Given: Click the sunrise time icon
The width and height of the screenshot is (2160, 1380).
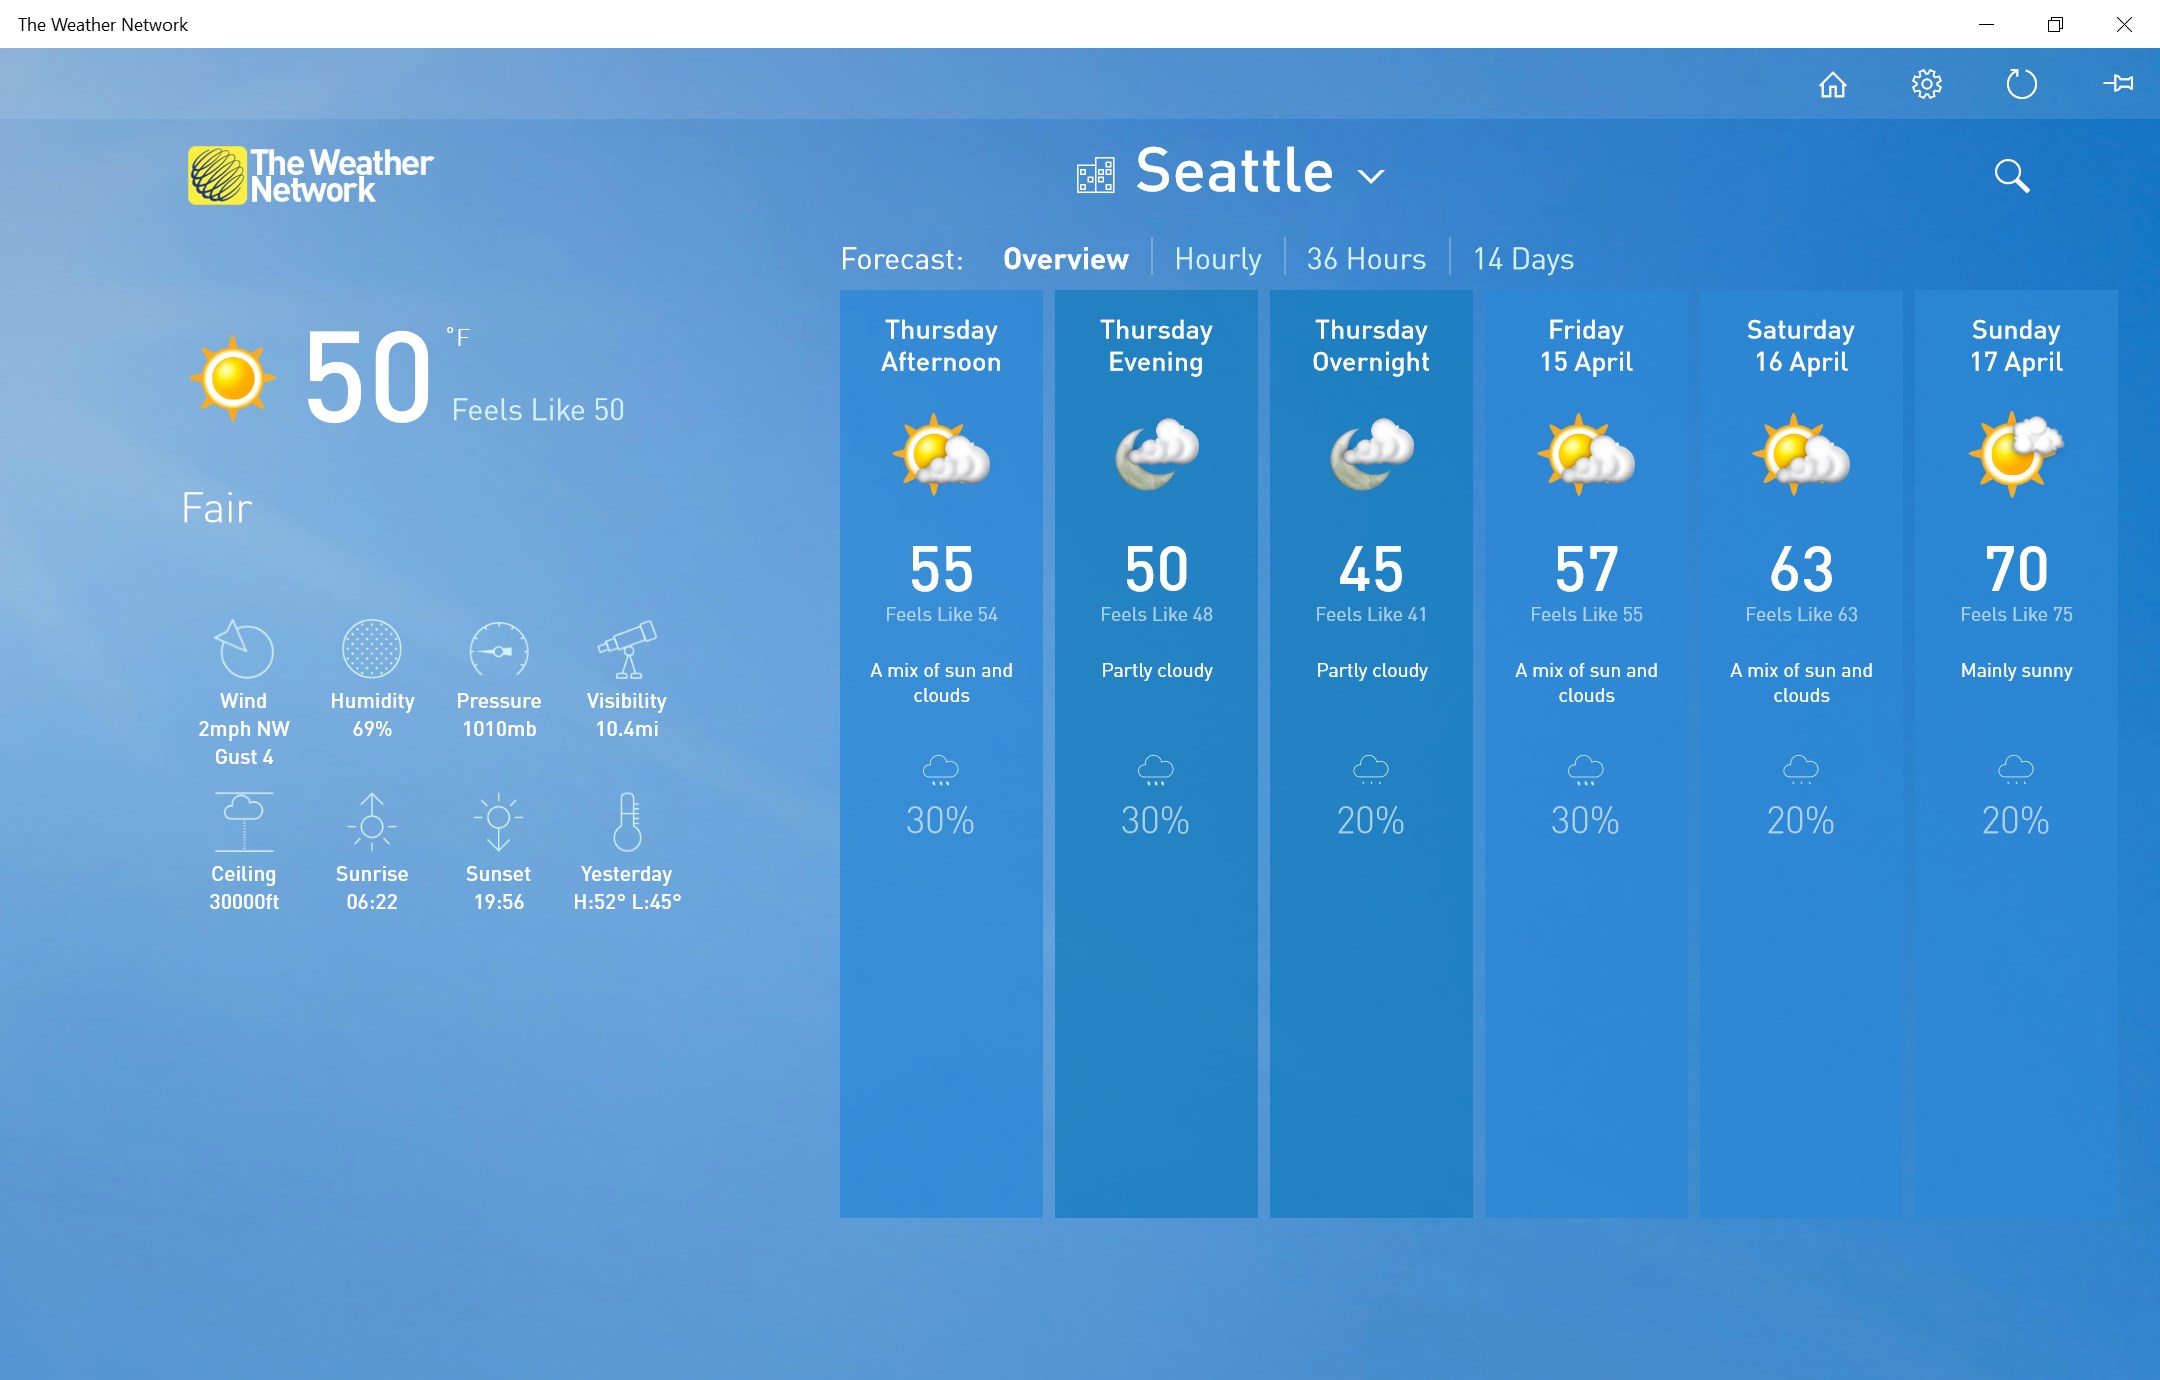Looking at the screenshot, I should [372, 820].
